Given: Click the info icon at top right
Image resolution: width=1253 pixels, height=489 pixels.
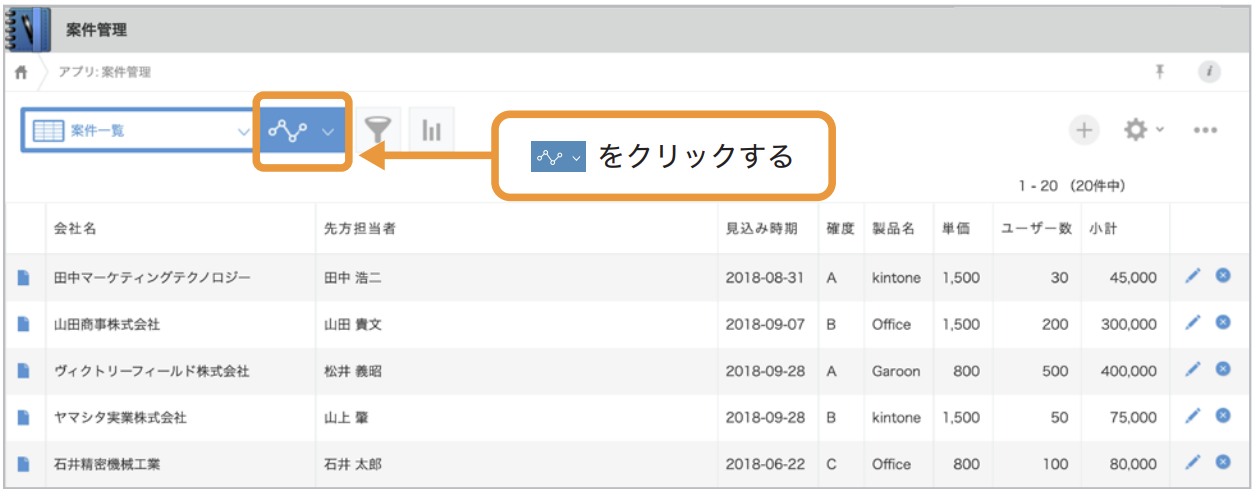Looking at the screenshot, I should (x=1209, y=71).
